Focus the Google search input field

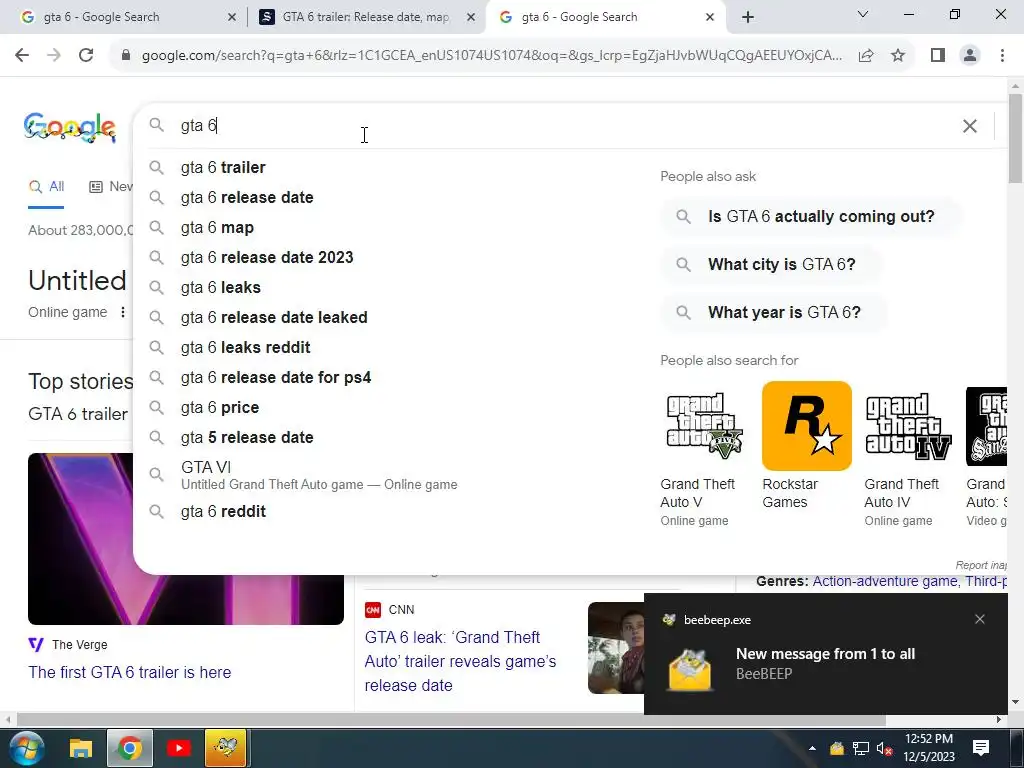pyautogui.click(x=562, y=126)
